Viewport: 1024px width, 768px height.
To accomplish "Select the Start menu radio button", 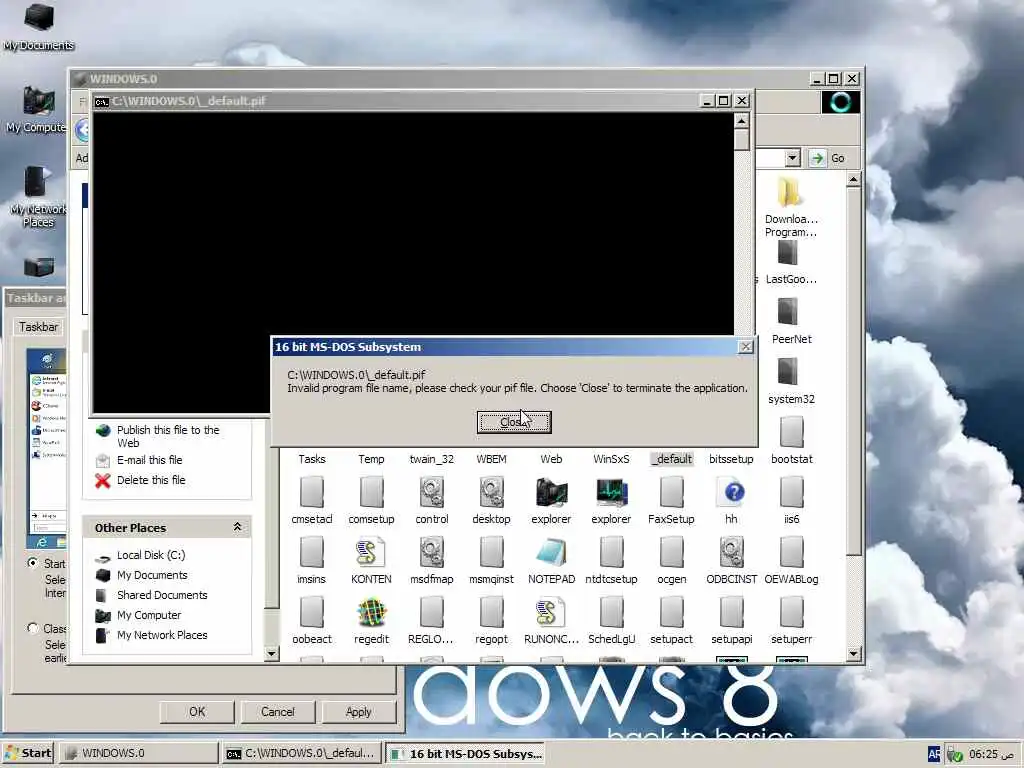I will click(x=33, y=562).
